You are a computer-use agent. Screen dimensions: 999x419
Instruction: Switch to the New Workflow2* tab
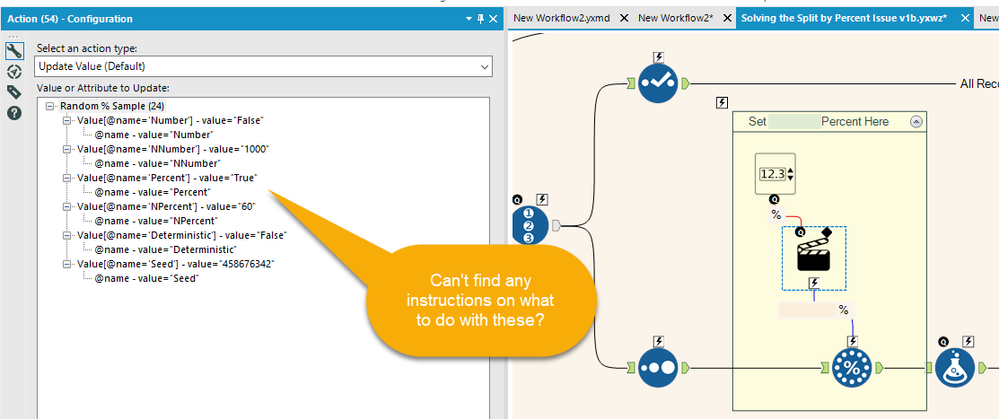click(675, 18)
